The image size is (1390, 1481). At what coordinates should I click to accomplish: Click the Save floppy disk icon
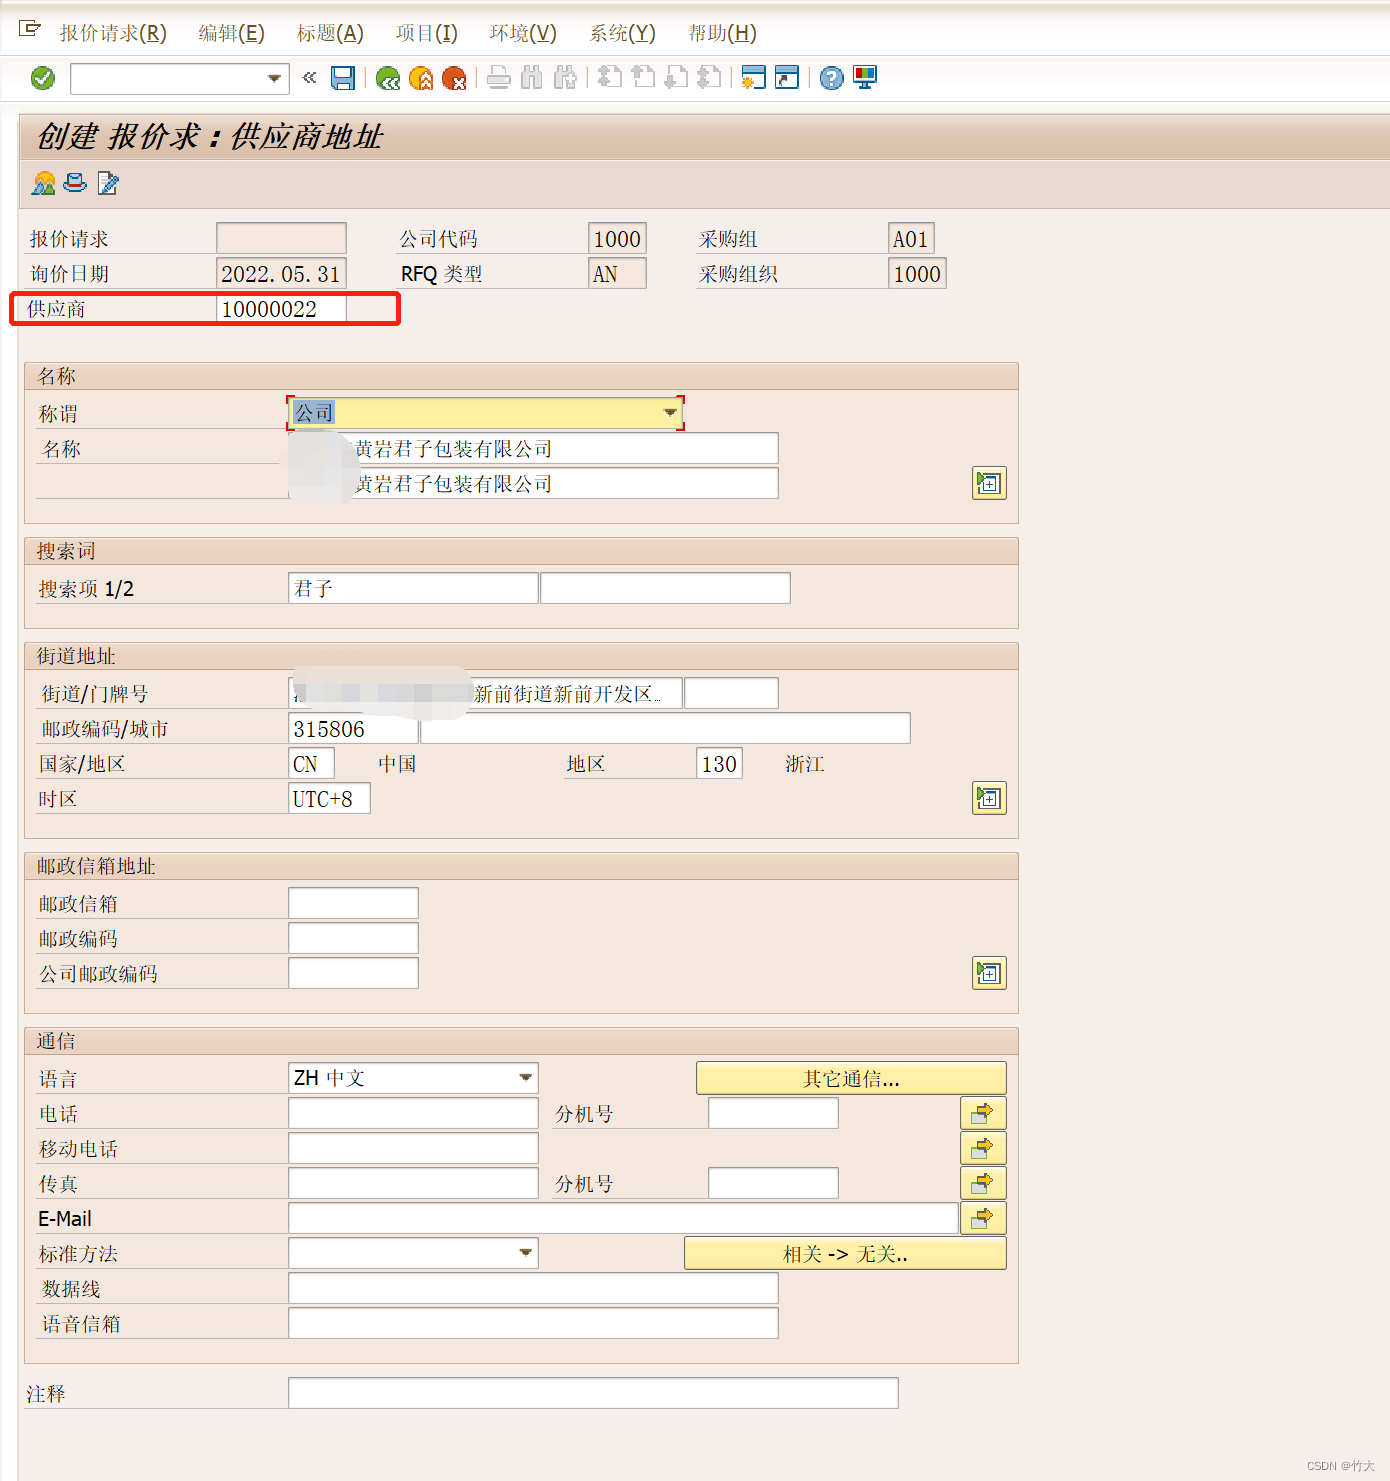tap(343, 78)
